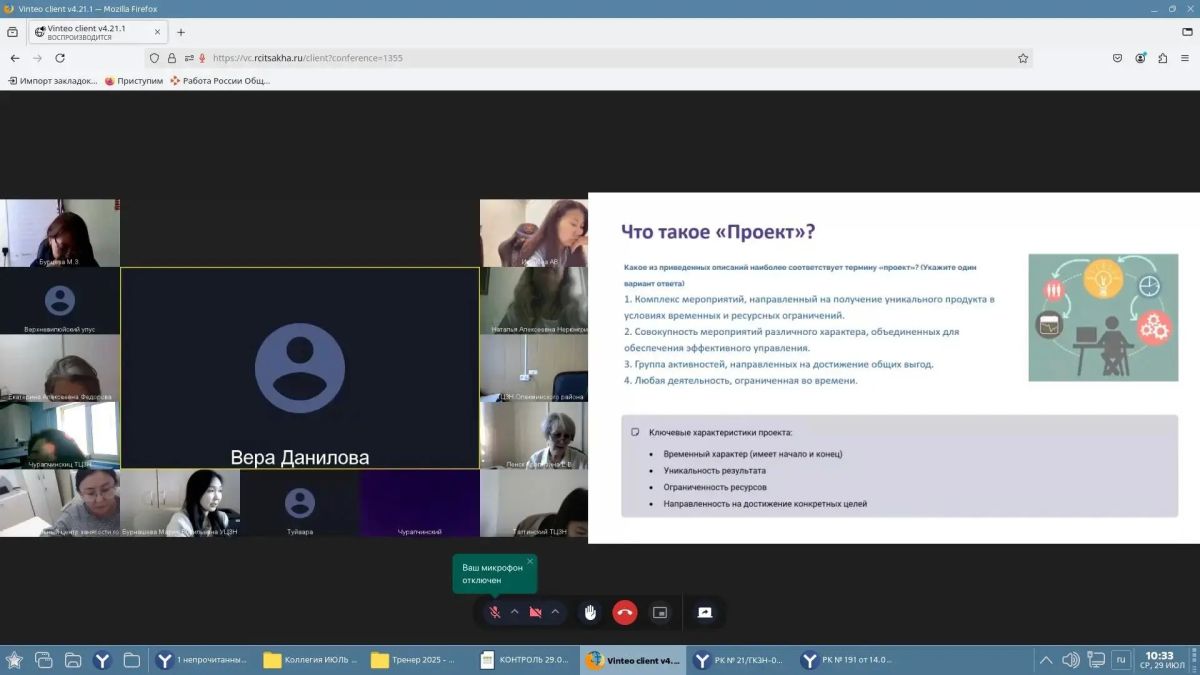Open site security lock information
1200x675 pixels.
point(172,58)
